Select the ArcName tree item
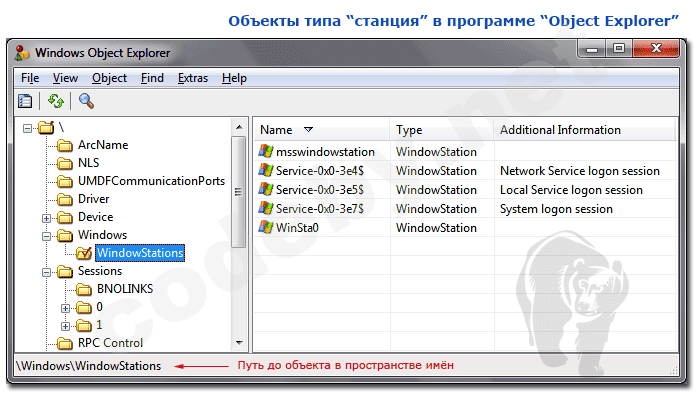This screenshot has height=394, width=696. click(x=103, y=145)
